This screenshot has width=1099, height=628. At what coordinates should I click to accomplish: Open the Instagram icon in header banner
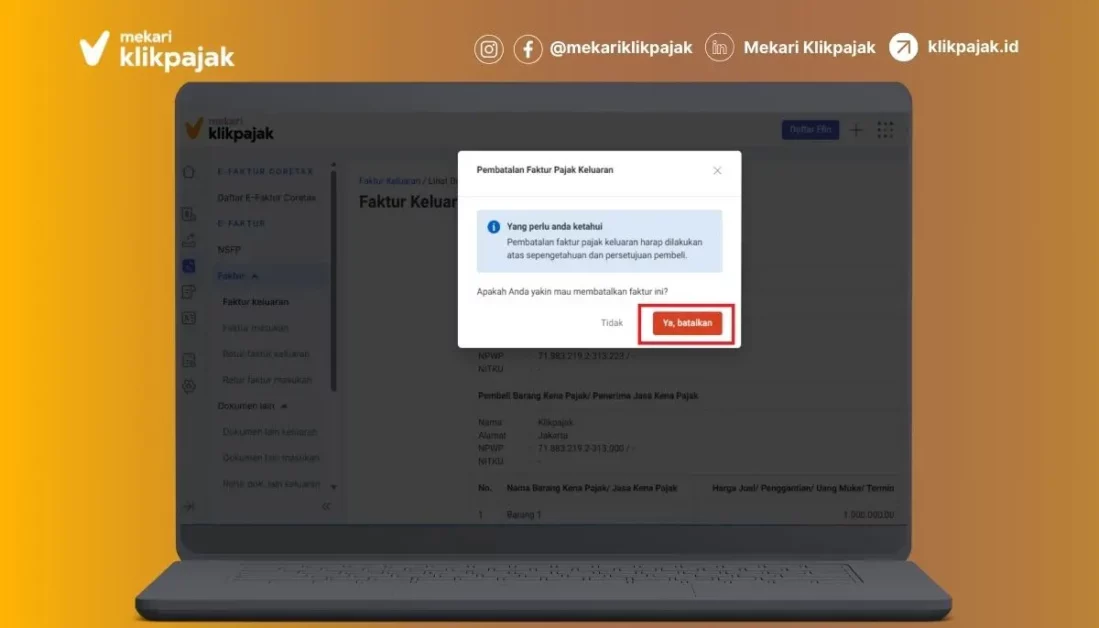click(489, 49)
